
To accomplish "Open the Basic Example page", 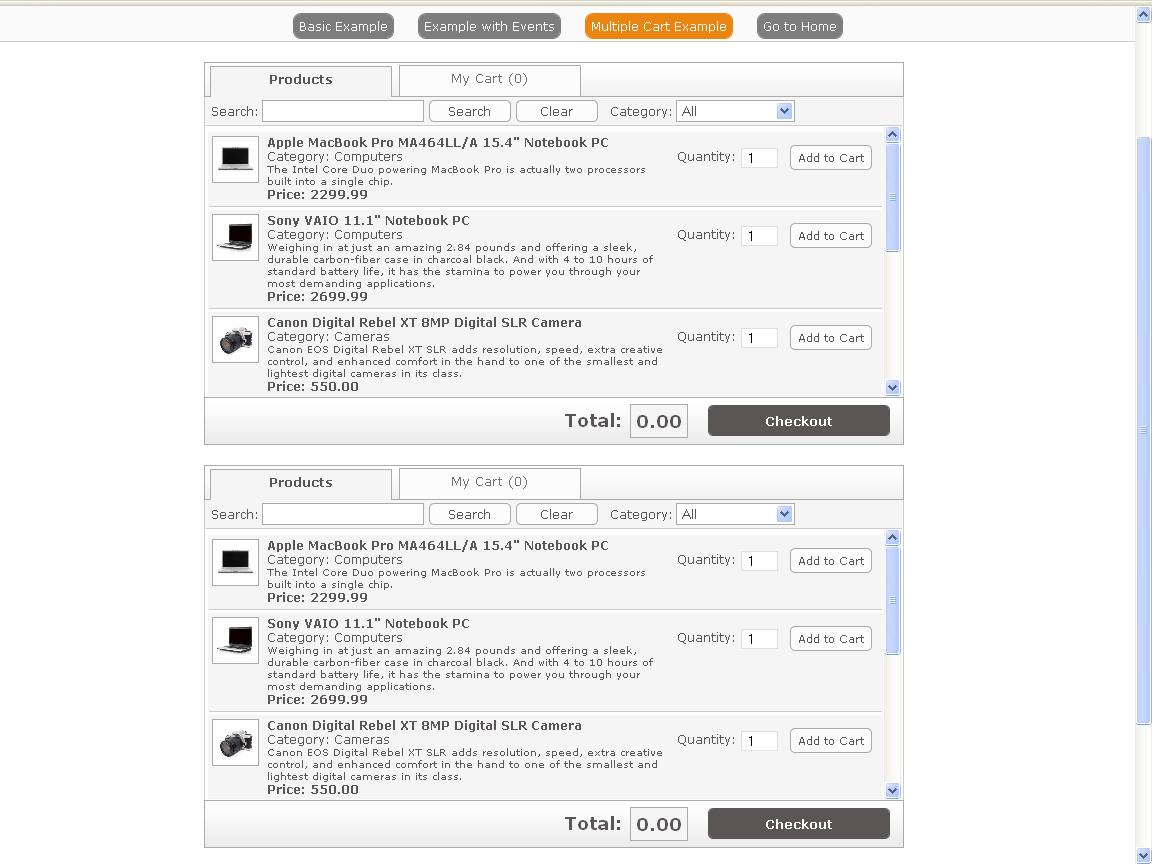I will [343, 27].
